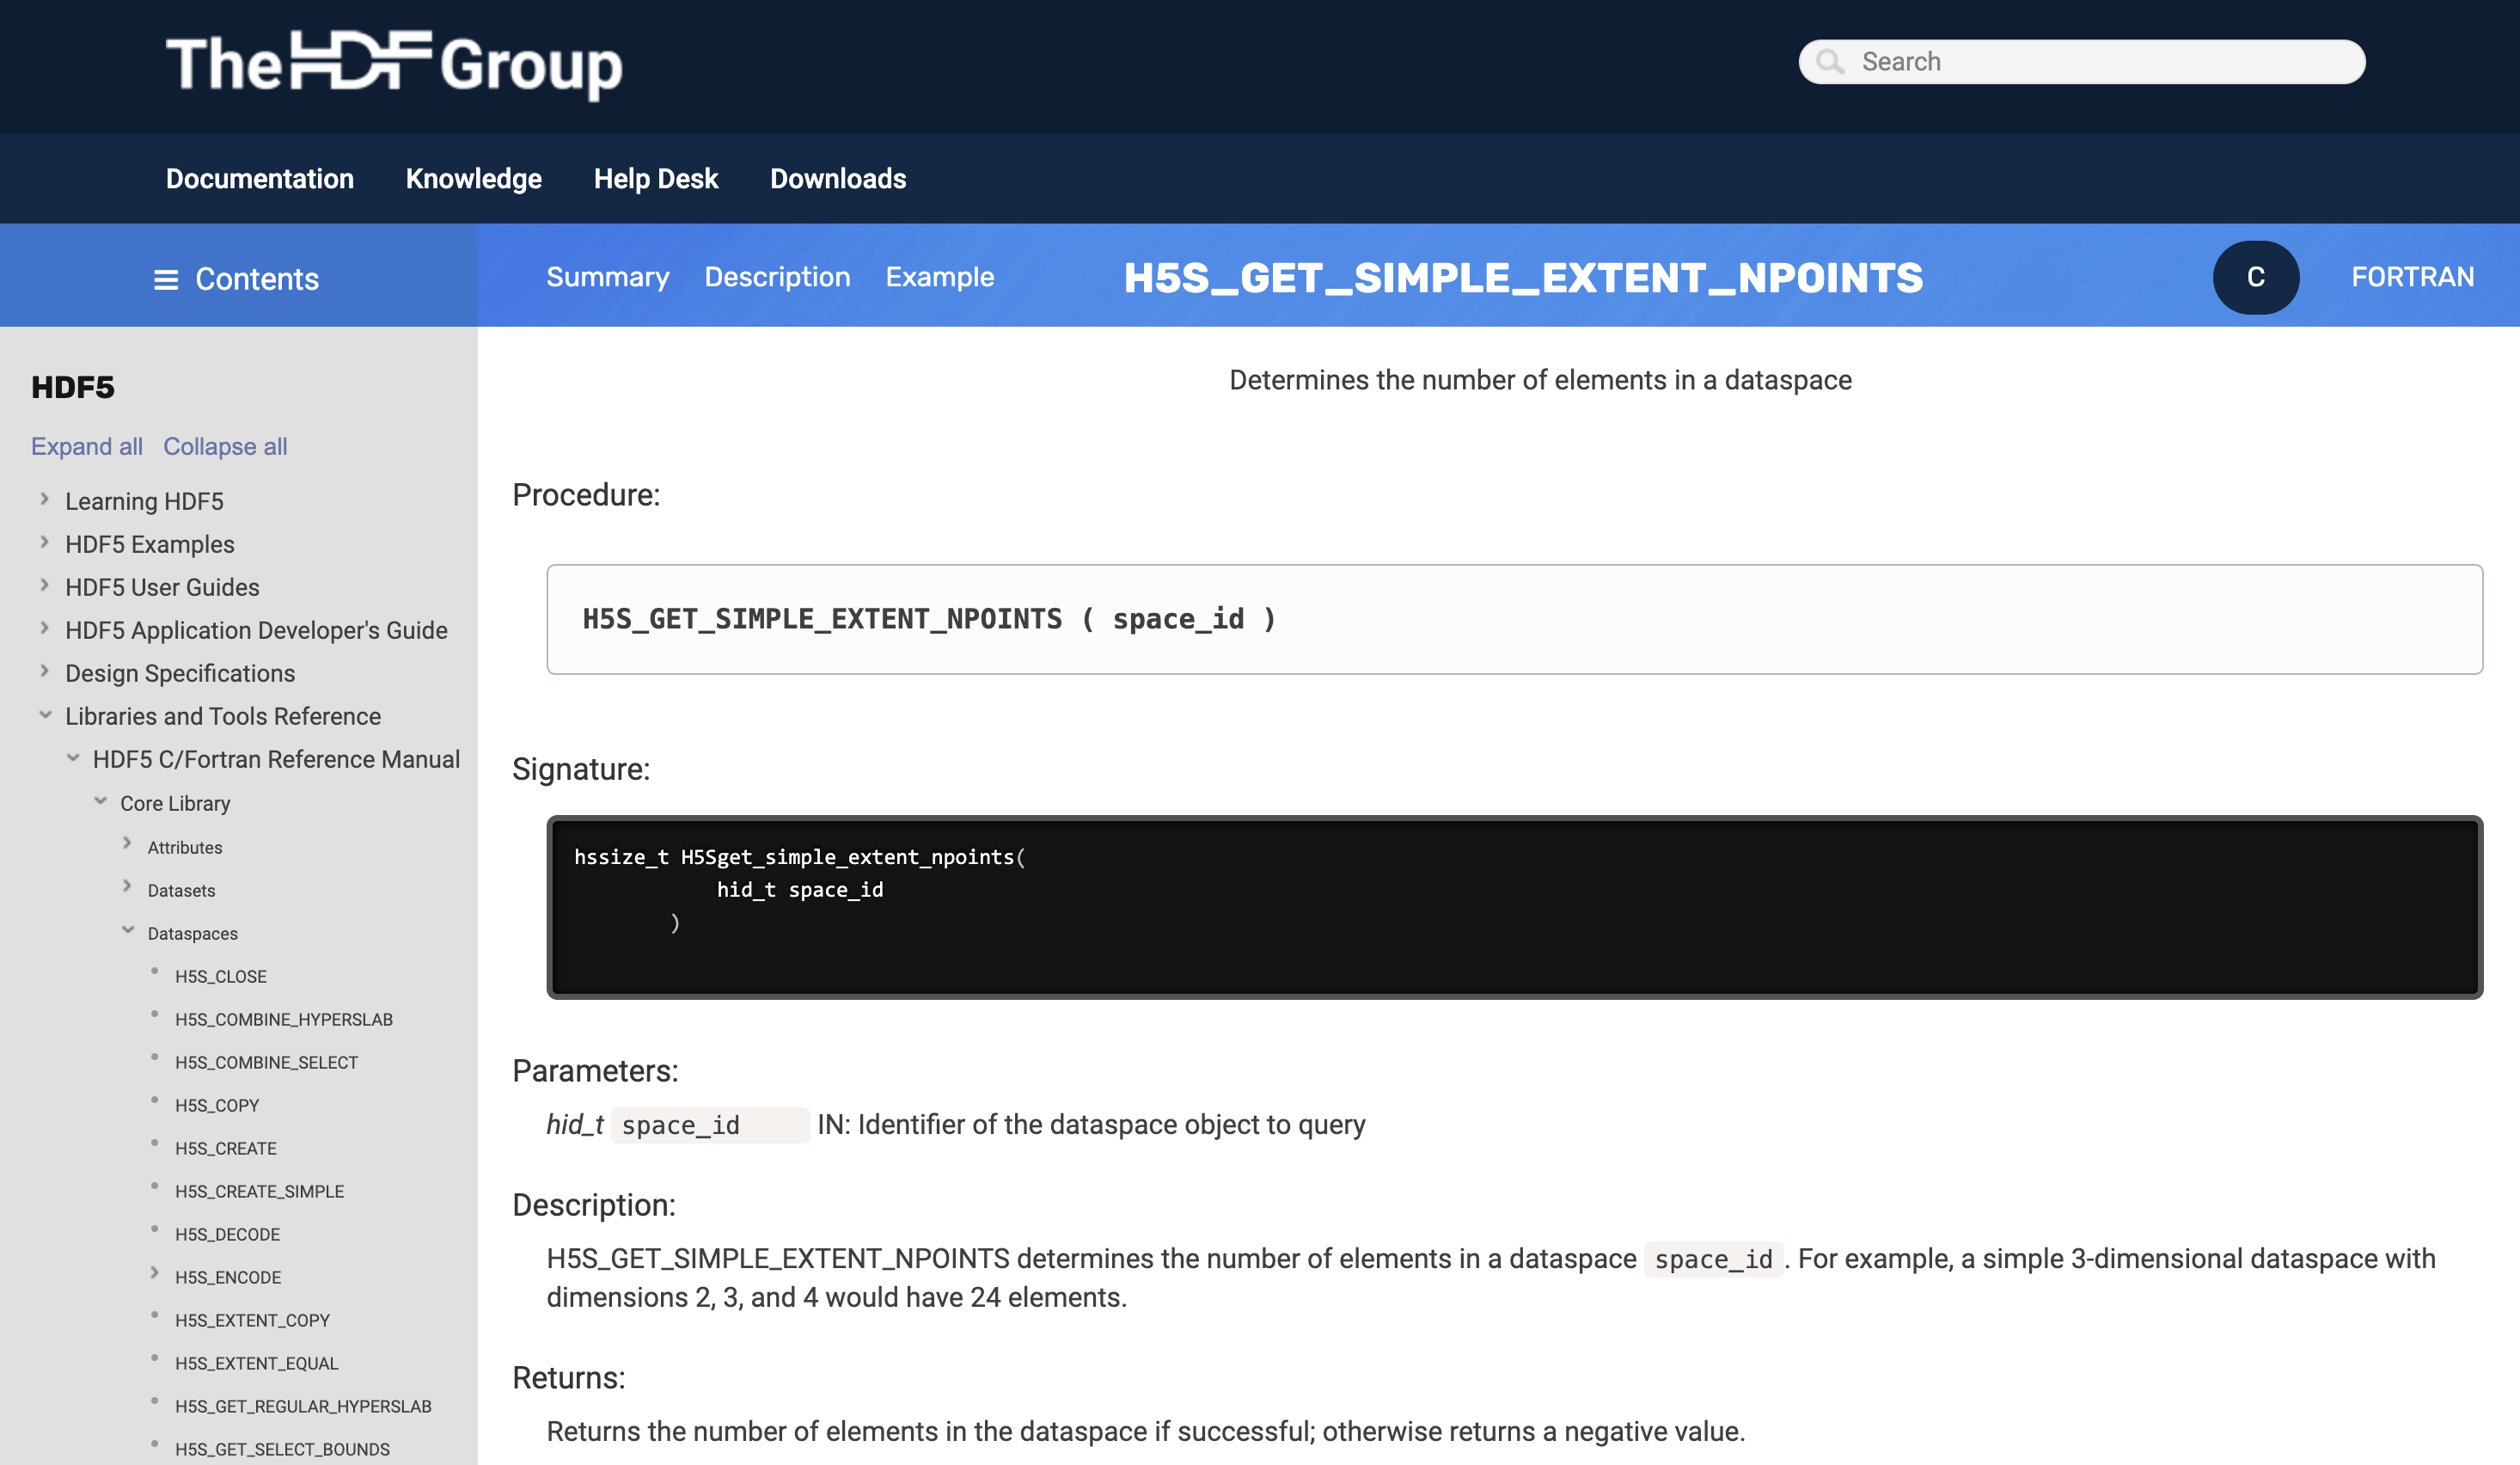This screenshot has height=1465, width=2520.
Task: Switch language to C version
Action: point(2255,277)
